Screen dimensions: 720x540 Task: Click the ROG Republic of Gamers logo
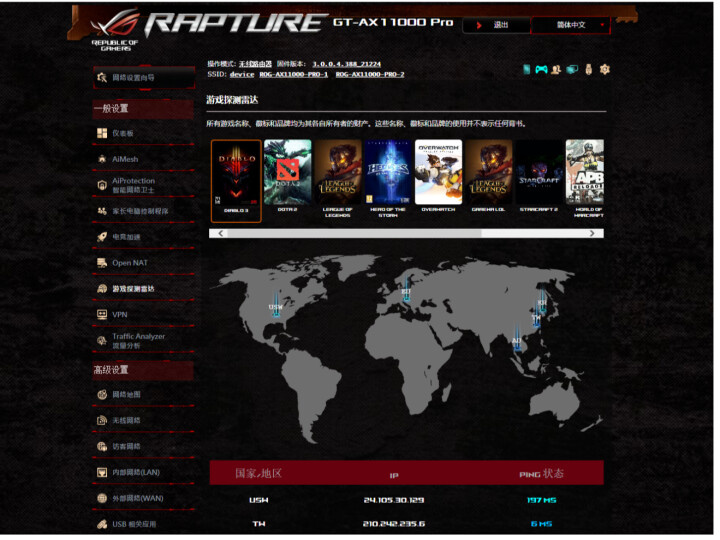click(115, 31)
